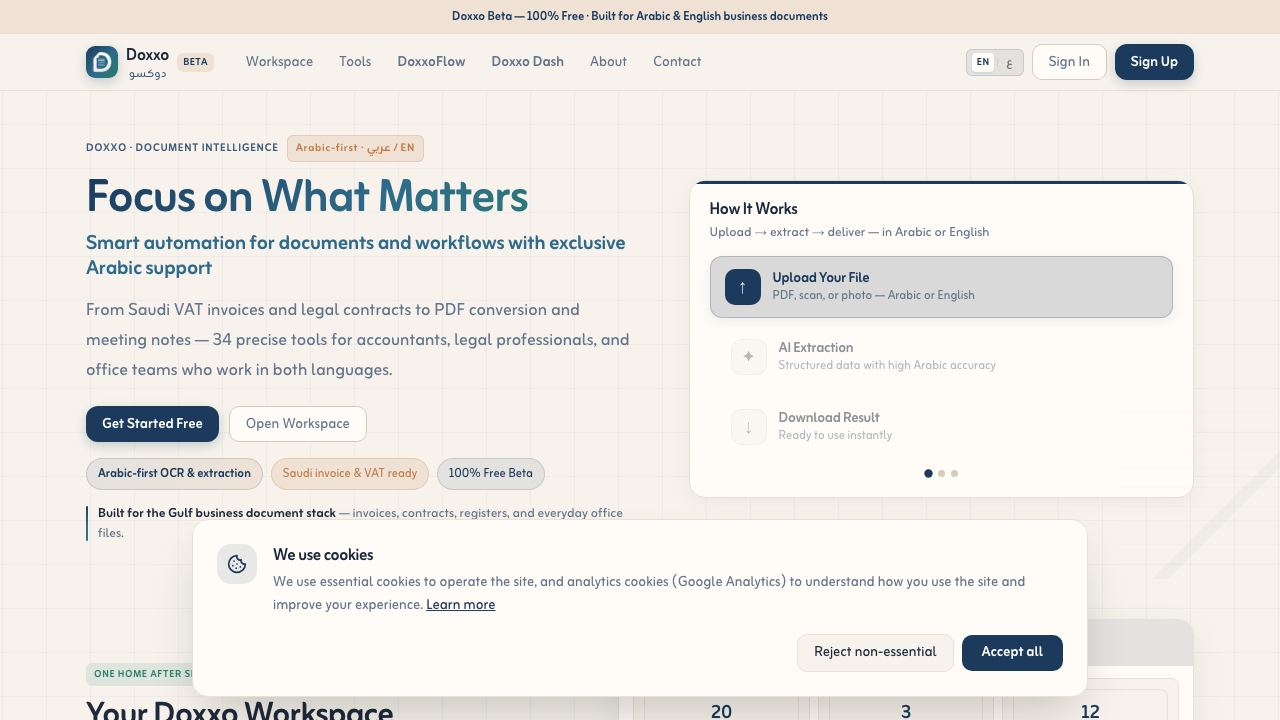This screenshot has height=720, width=1280.
Task: Select the AI Extraction step
Action: (941, 357)
